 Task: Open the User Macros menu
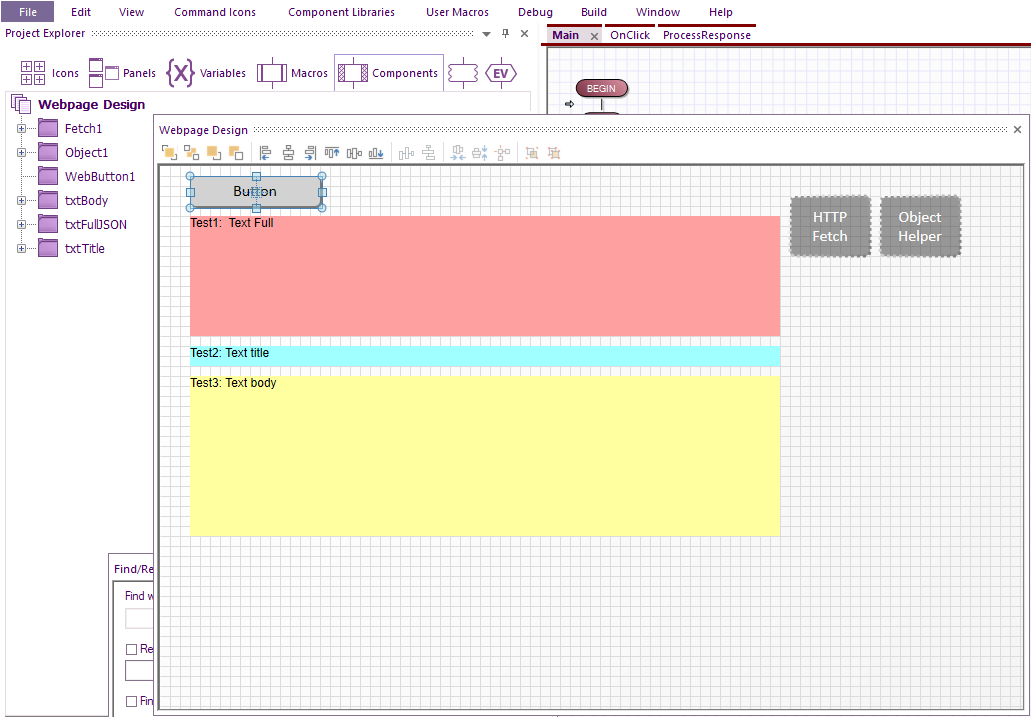pos(458,12)
